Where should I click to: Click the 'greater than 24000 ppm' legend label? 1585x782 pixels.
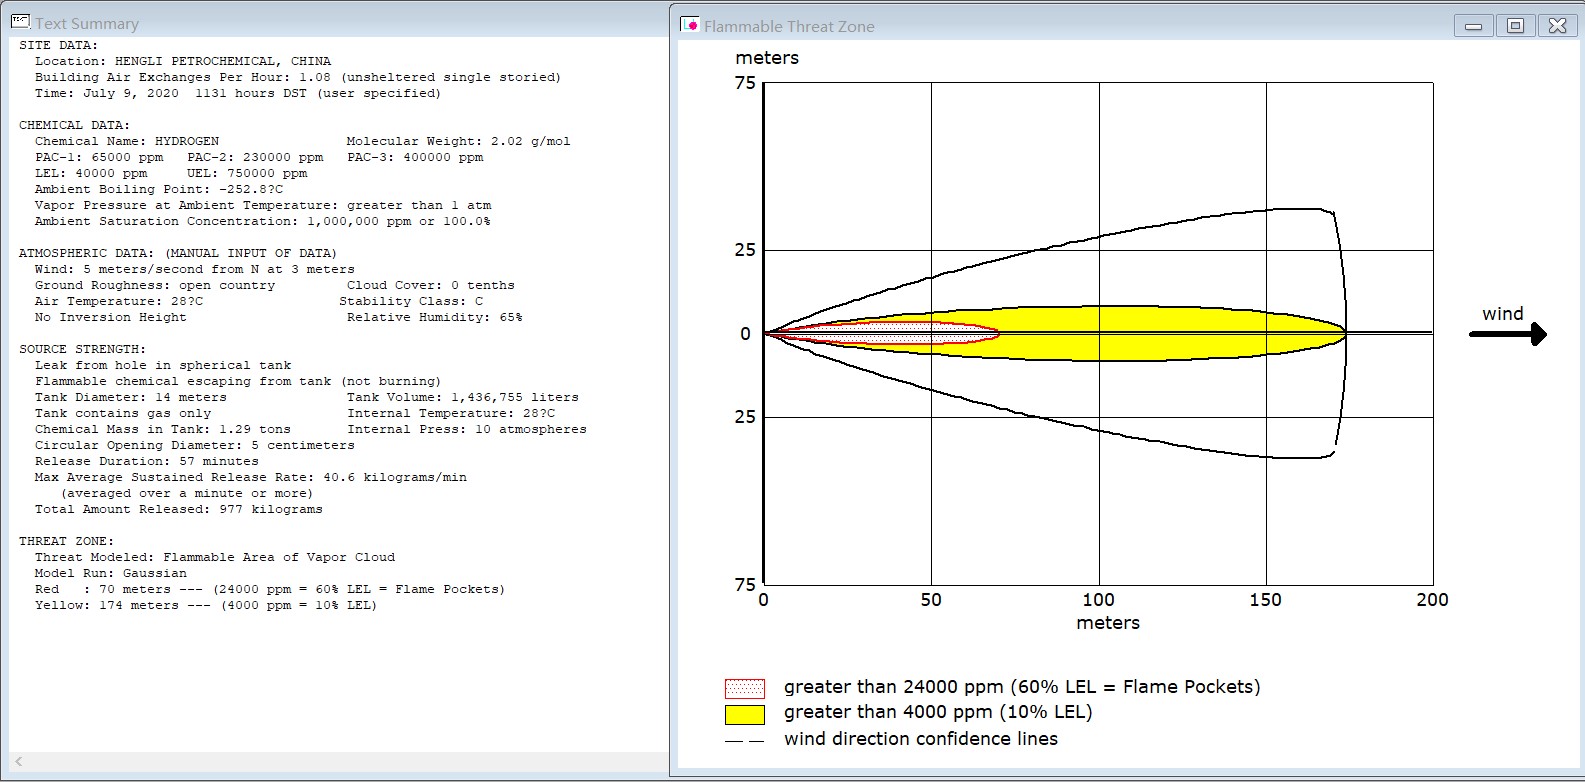[1022, 687]
